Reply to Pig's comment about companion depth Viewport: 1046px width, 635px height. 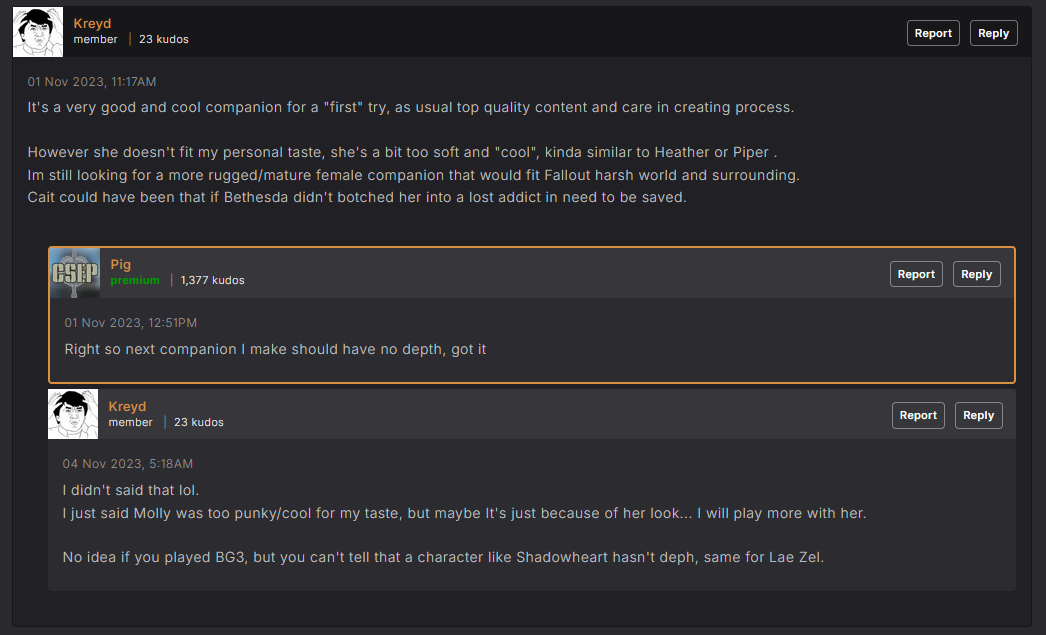tap(977, 274)
